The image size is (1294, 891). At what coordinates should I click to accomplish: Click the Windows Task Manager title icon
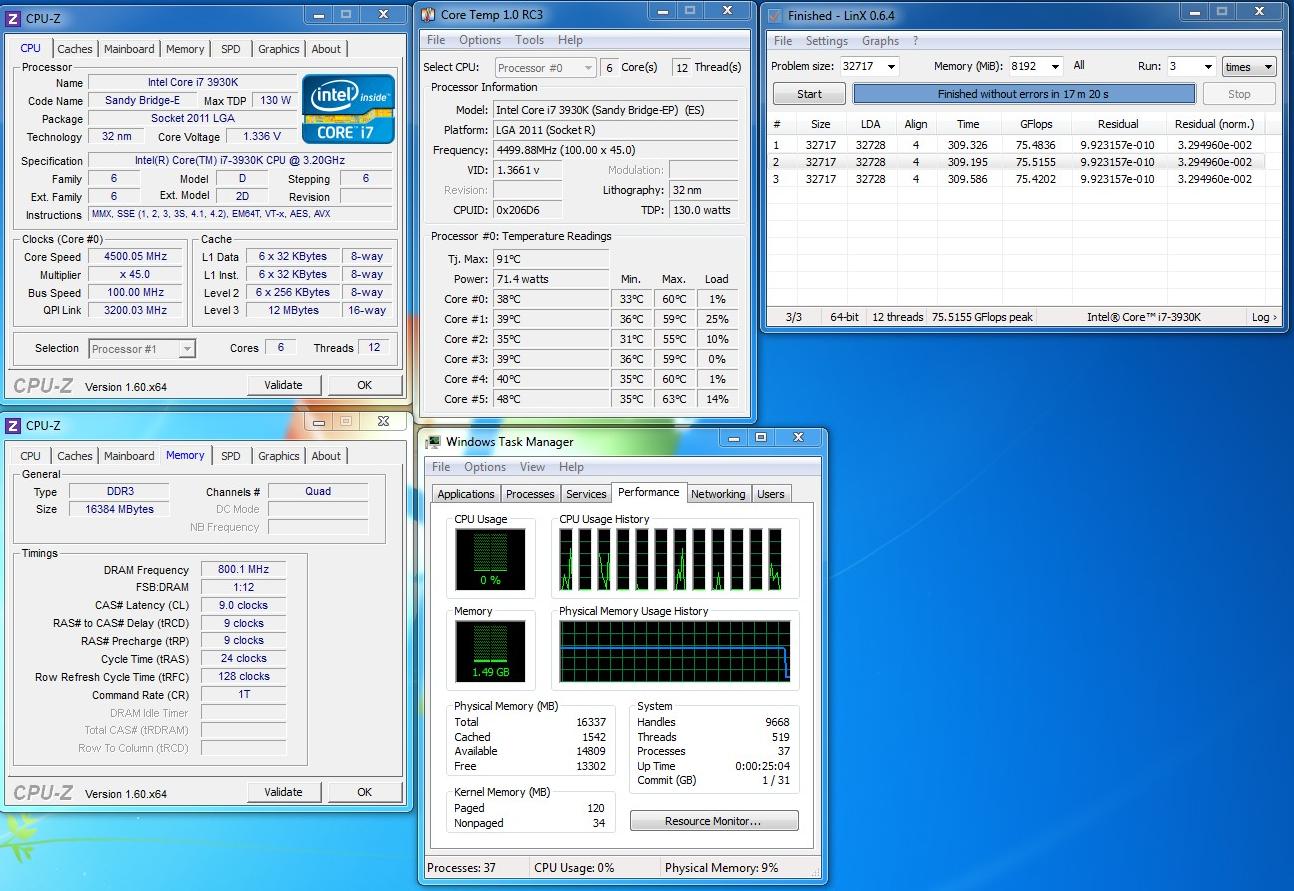(433, 441)
